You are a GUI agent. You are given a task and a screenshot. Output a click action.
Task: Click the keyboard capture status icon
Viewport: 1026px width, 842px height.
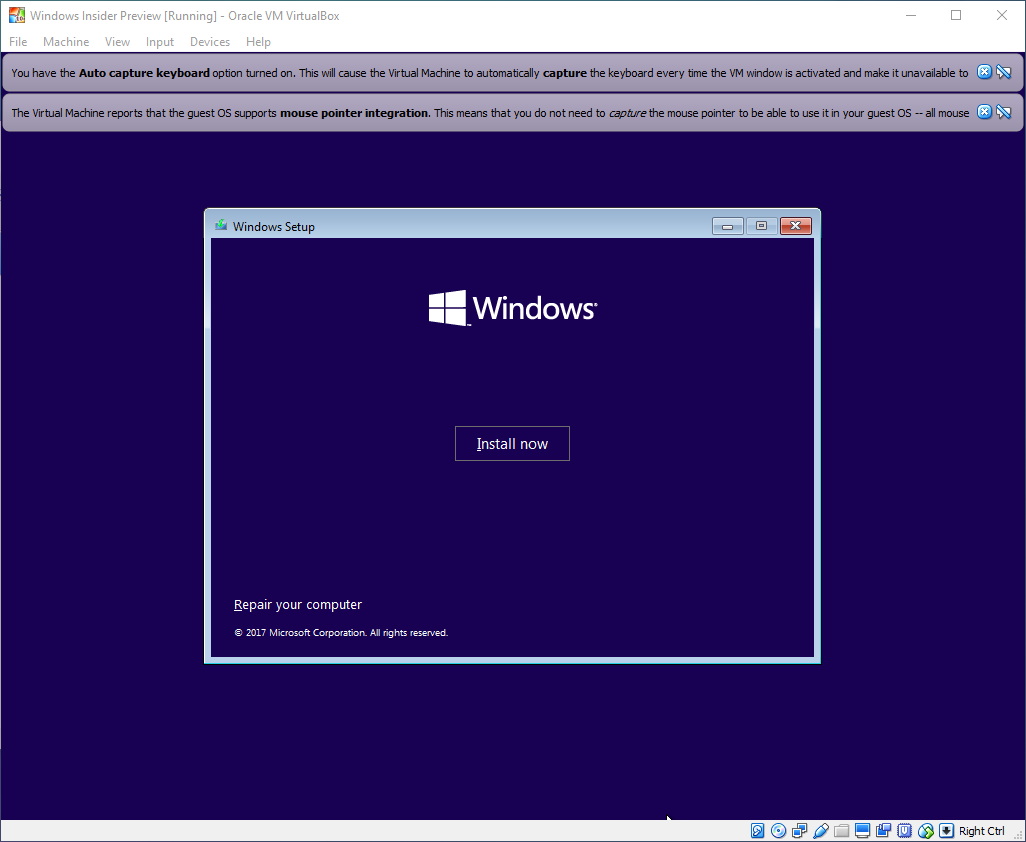pos(944,830)
